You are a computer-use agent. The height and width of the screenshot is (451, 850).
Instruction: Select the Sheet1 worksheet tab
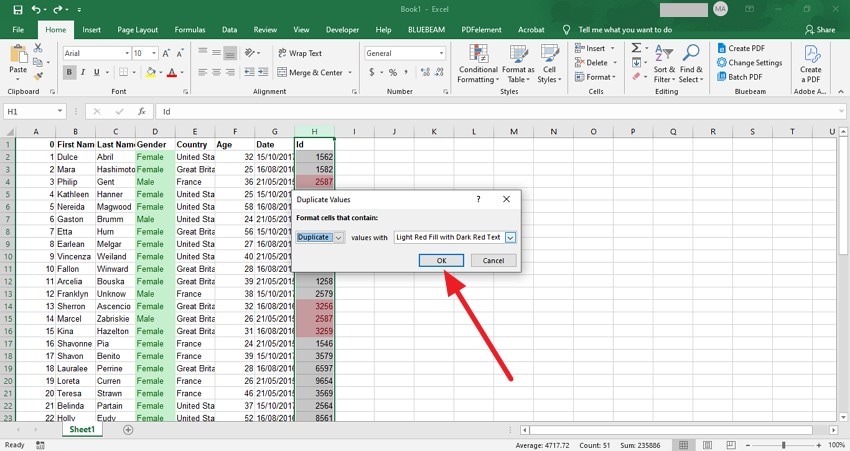click(x=82, y=429)
